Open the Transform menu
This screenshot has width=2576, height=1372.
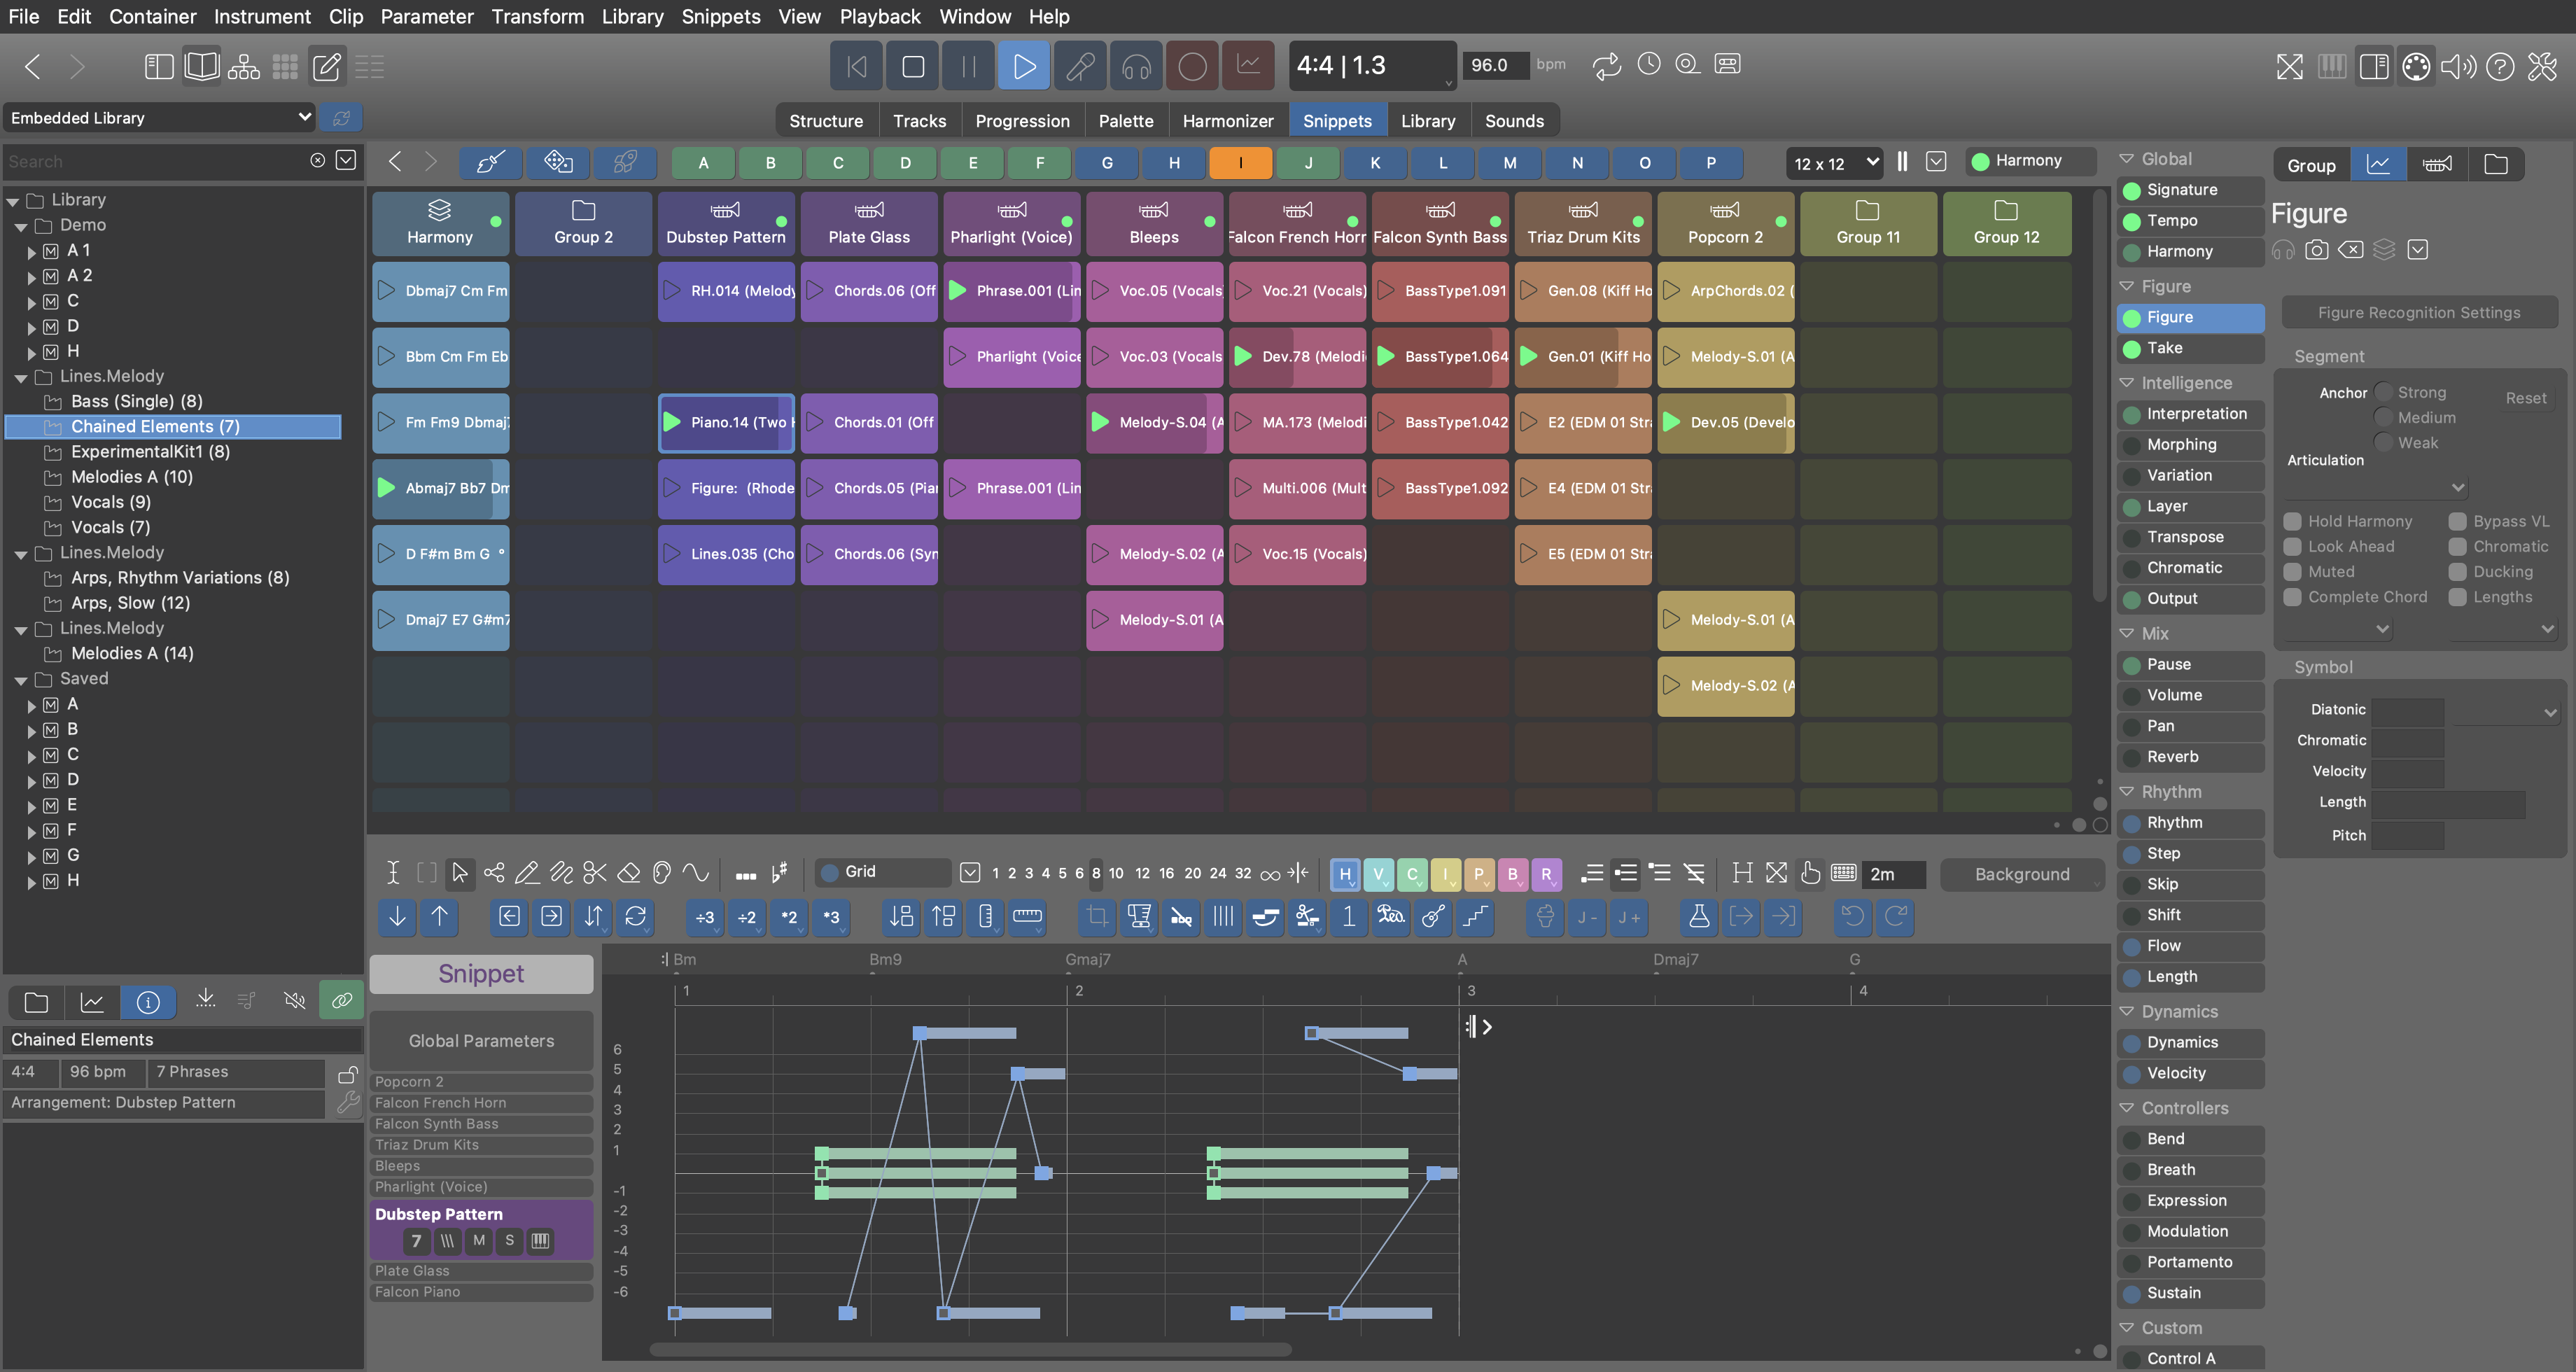pyautogui.click(x=537, y=16)
